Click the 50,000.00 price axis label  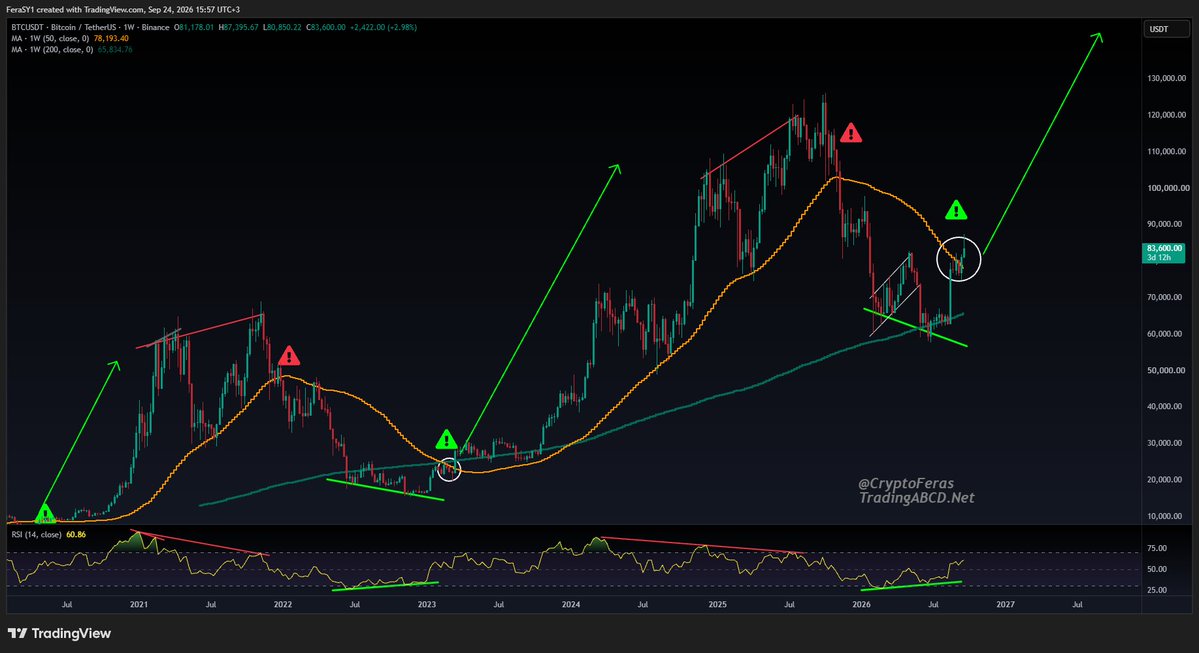tap(1167, 370)
